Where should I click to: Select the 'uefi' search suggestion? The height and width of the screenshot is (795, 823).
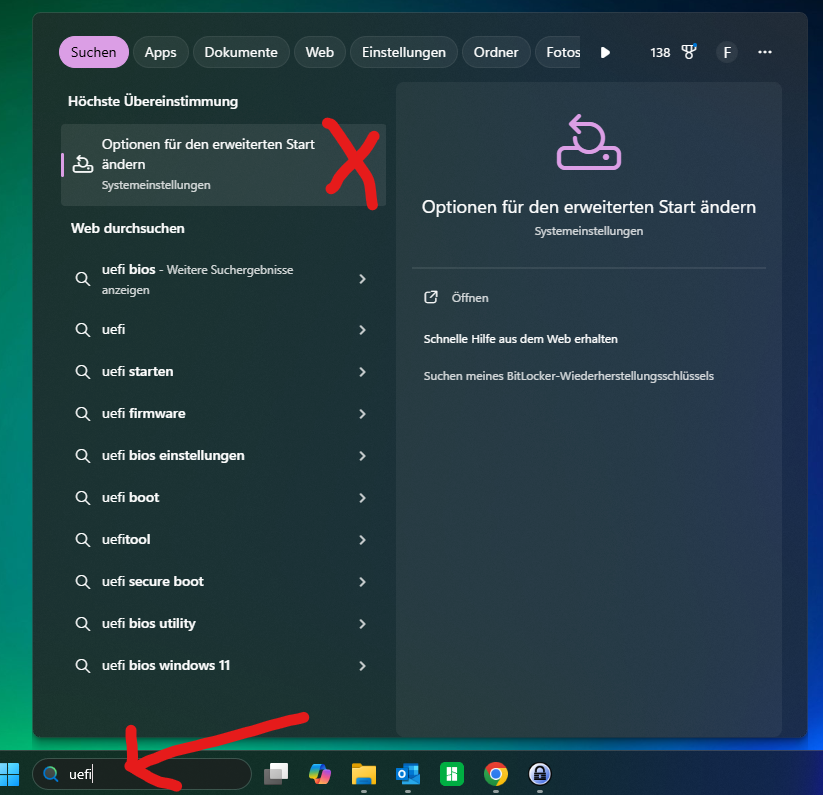pyautogui.click(x=224, y=330)
